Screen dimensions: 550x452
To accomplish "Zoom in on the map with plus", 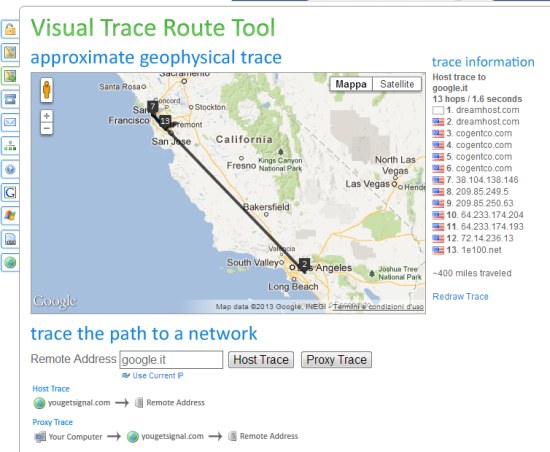I will [47, 116].
